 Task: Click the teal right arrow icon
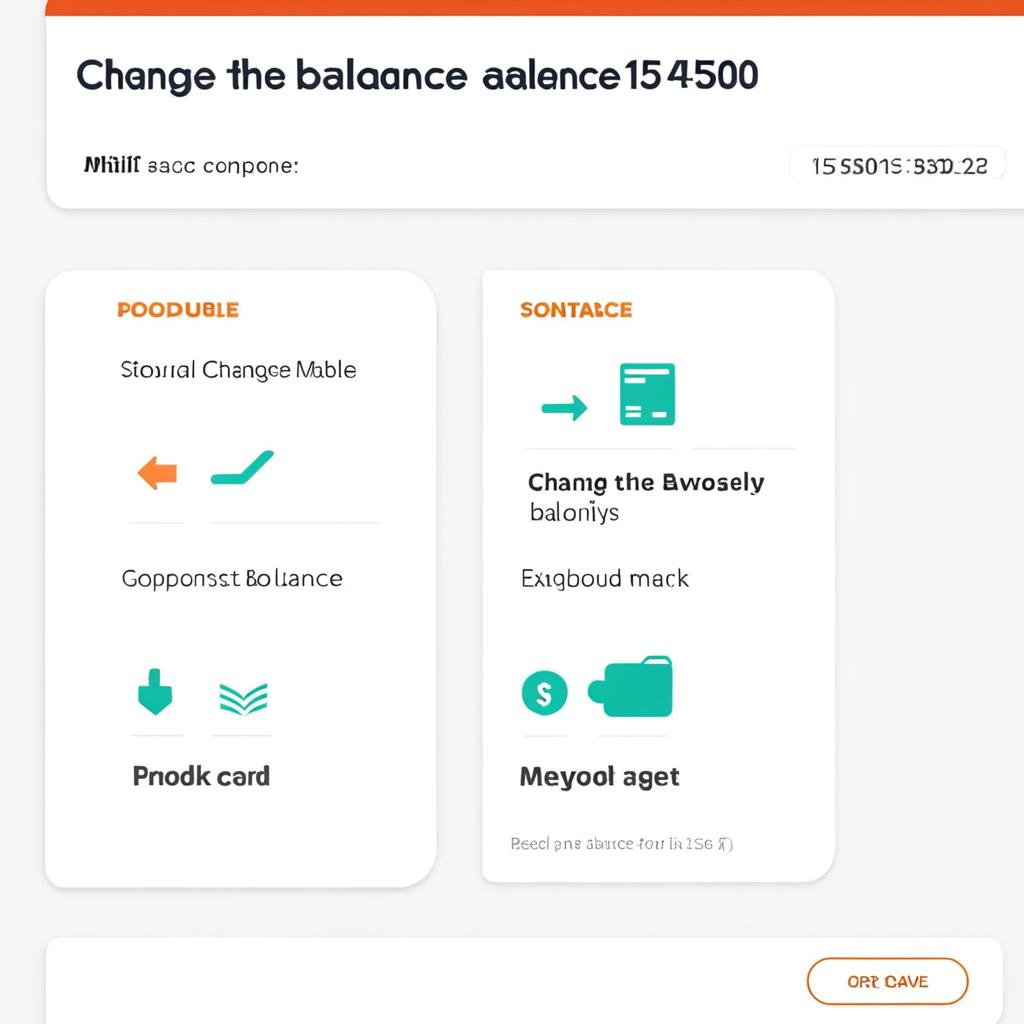point(564,407)
